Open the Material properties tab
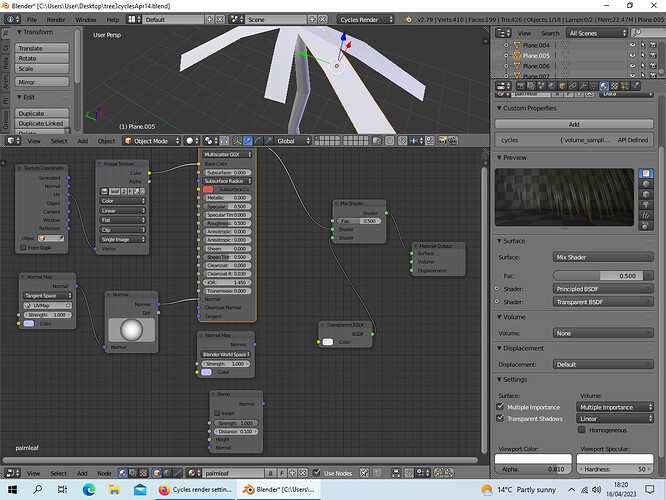The width and height of the screenshot is (666, 500). [x=604, y=86]
